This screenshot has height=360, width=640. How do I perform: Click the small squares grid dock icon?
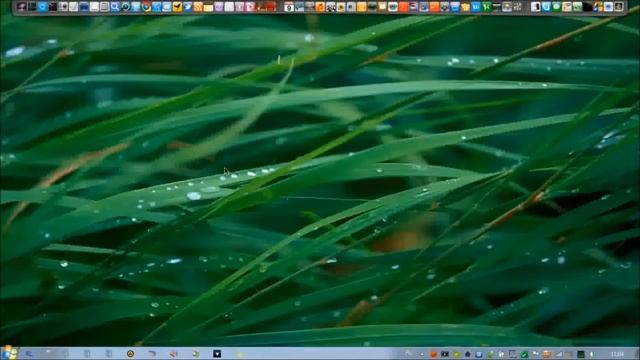coord(518,7)
